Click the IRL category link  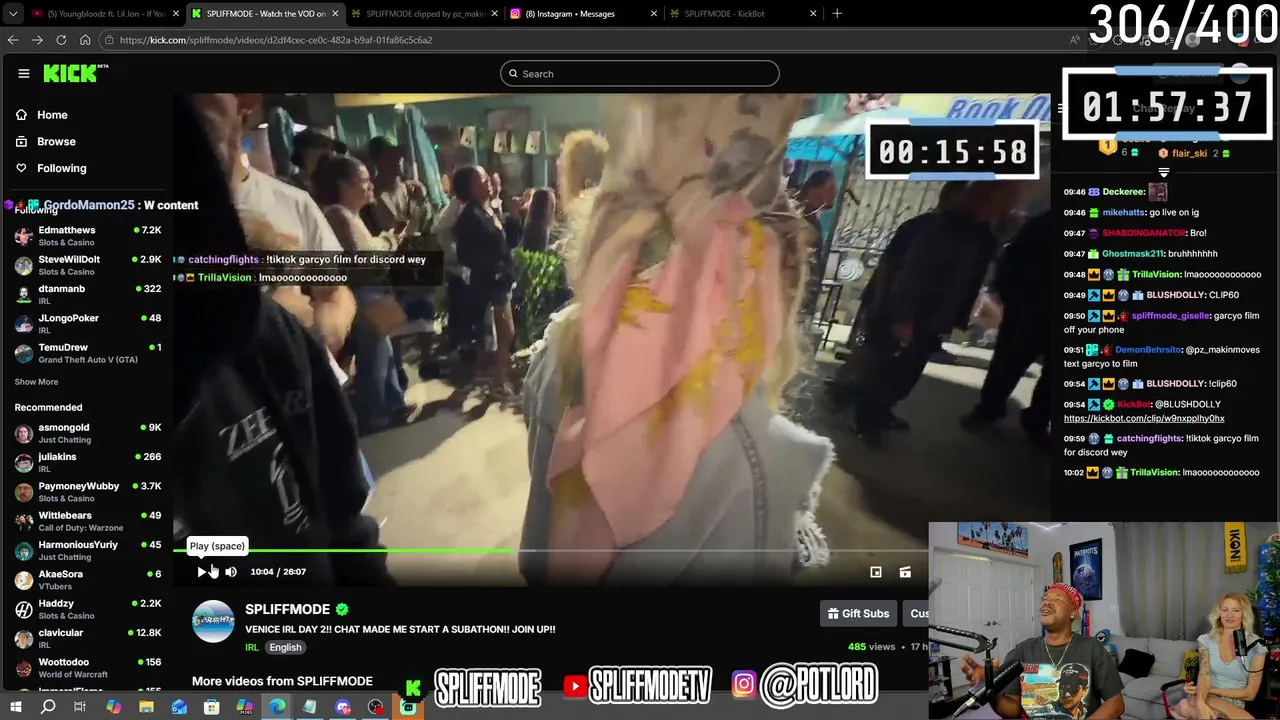(x=252, y=647)
